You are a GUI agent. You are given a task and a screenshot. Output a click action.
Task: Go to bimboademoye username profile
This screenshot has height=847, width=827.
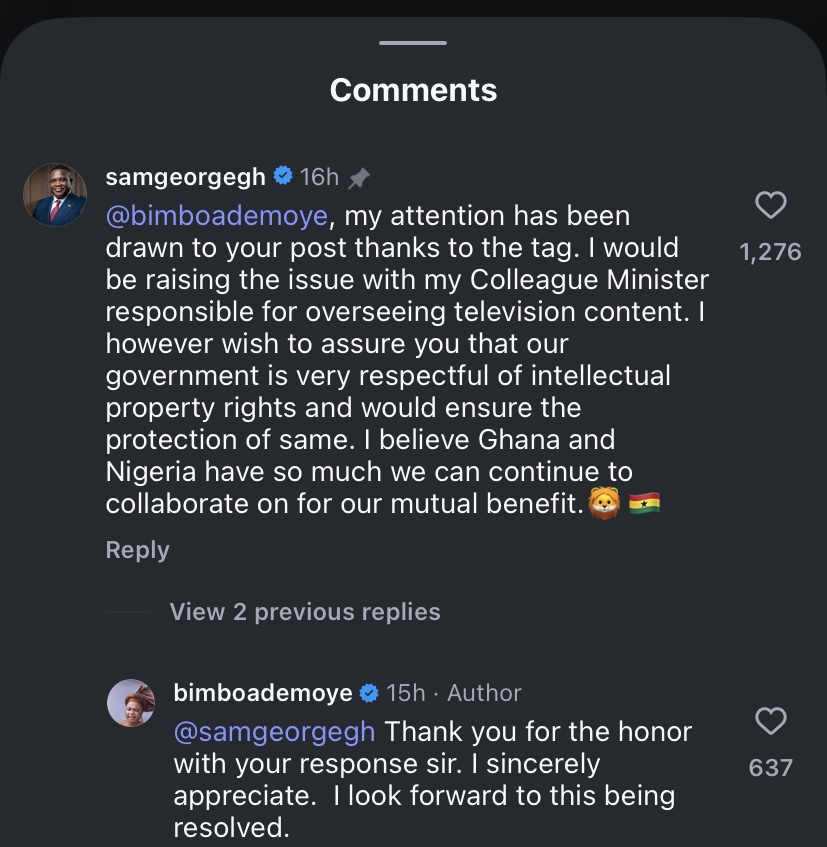pyautogui.click(x=263, y=693)
